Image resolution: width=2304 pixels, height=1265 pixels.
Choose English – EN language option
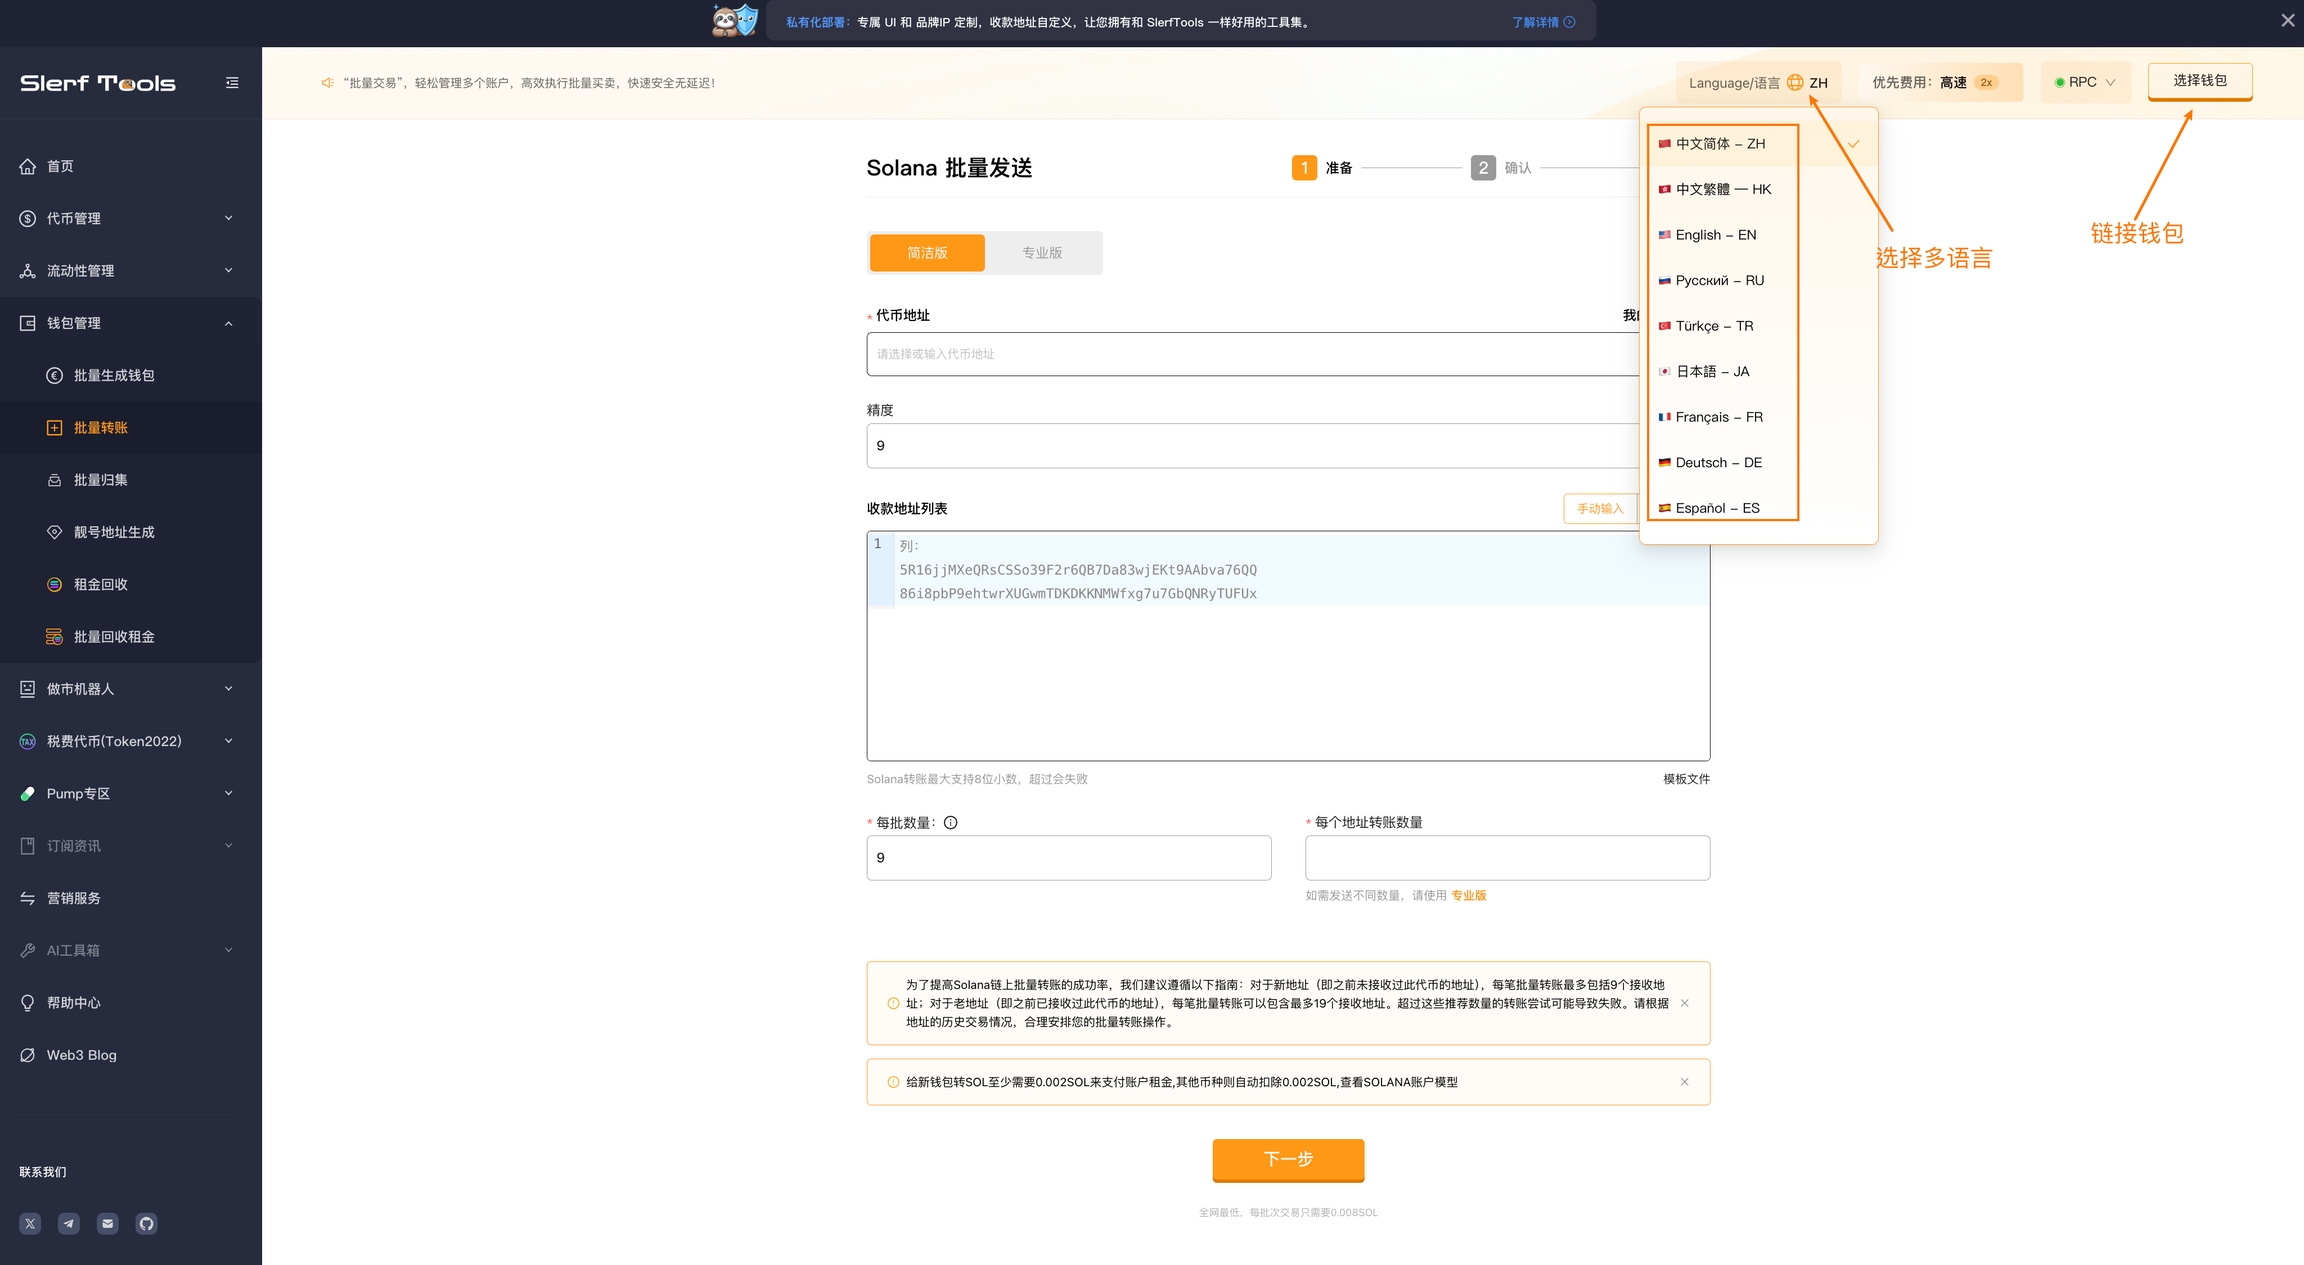(1716, 235)
